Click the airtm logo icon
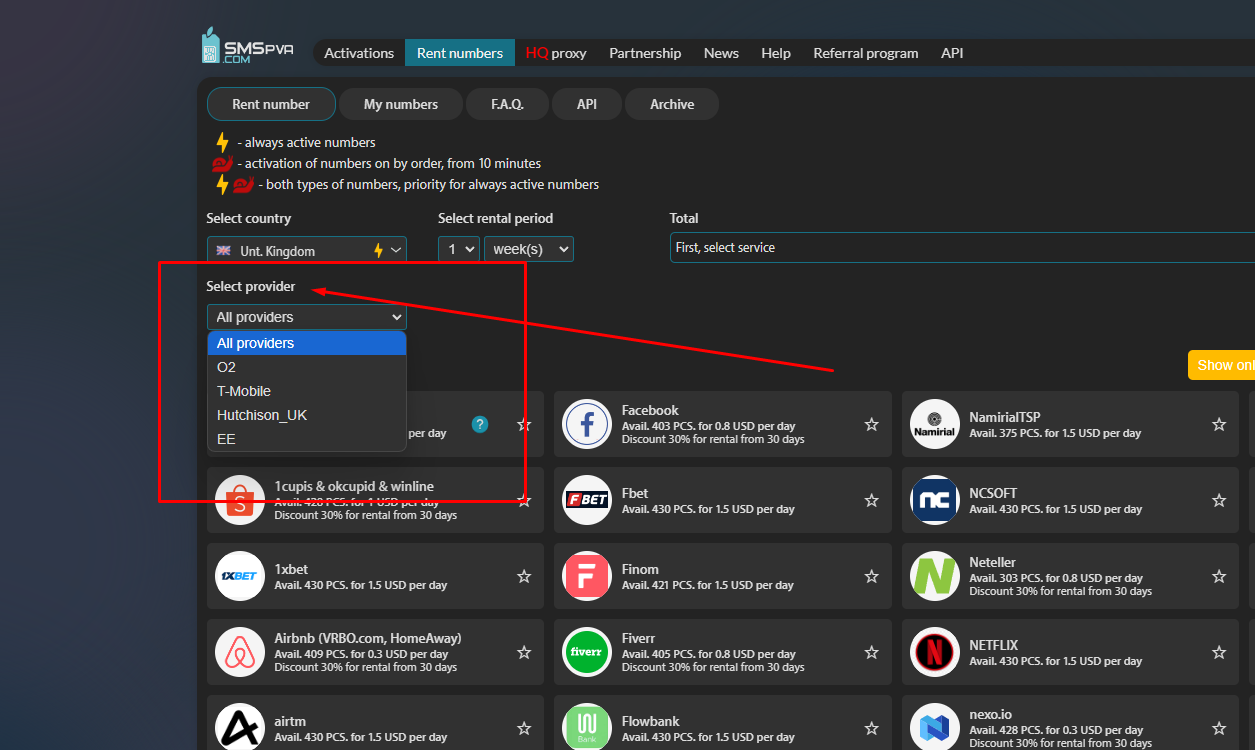Image resolution: width=1255 pixels, height=750 pixels. (239, 728)
